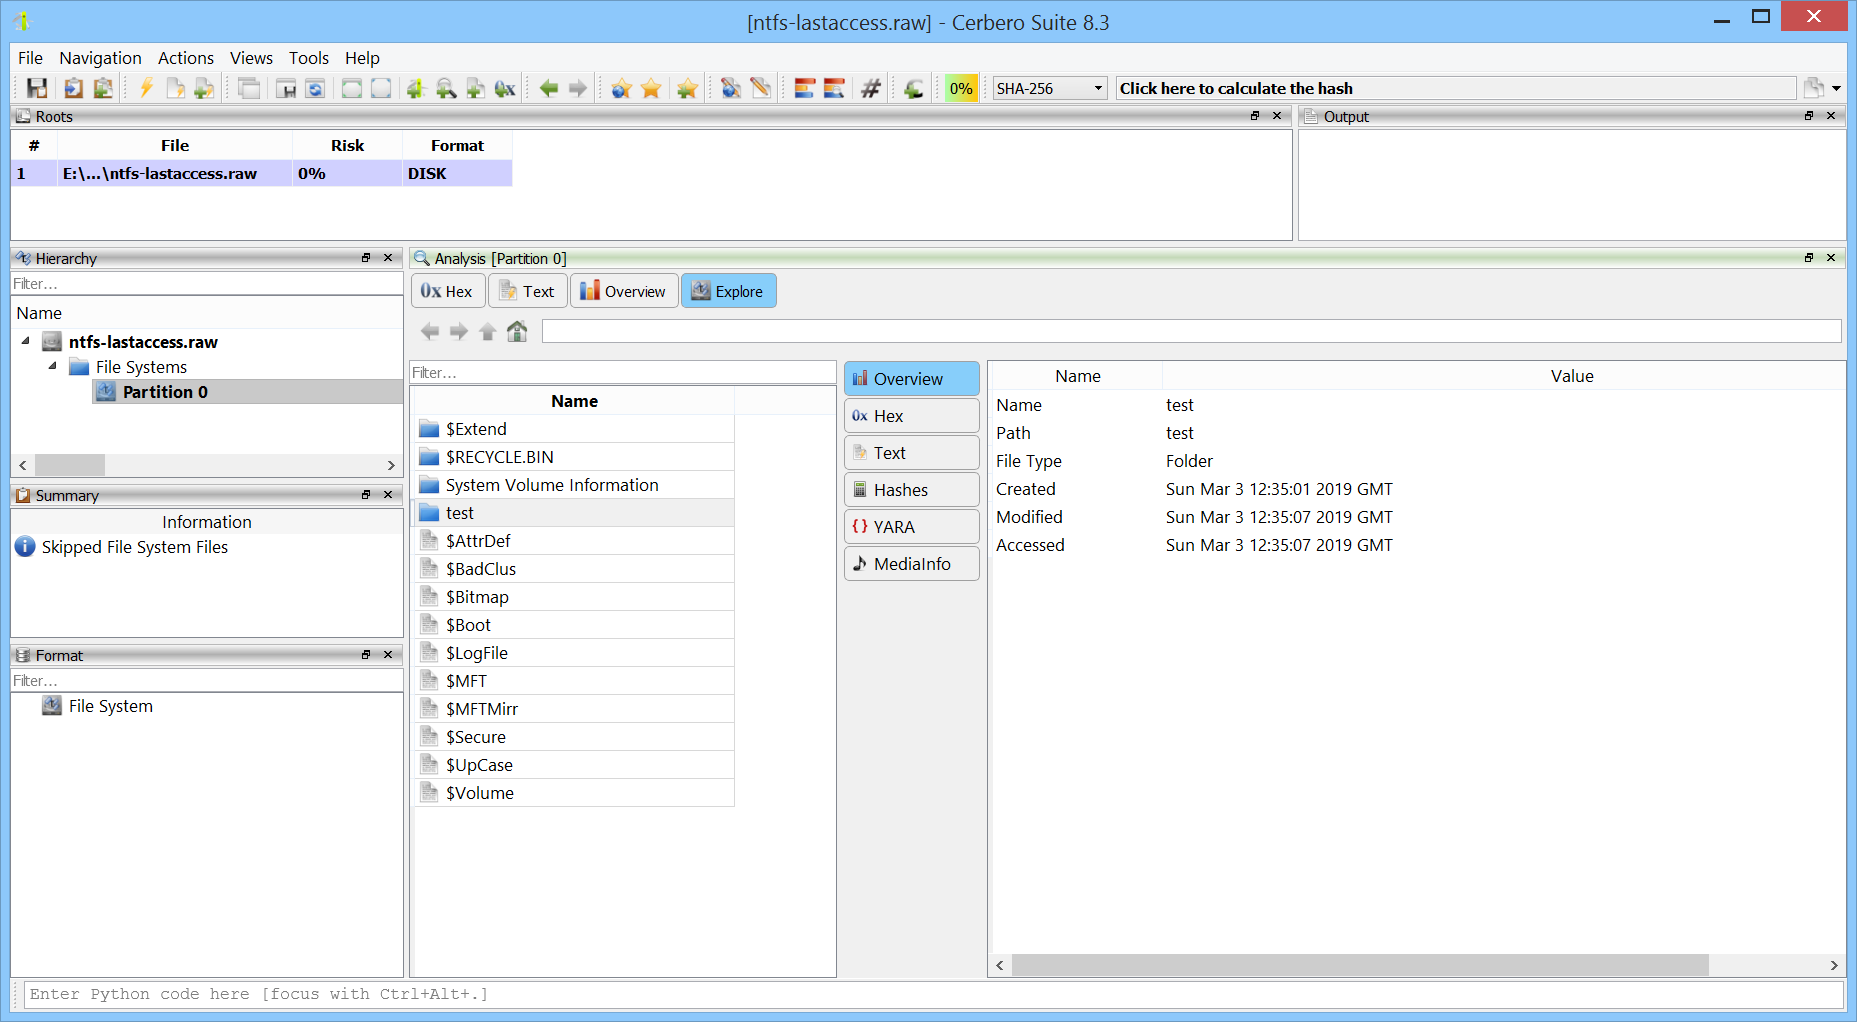Click the star with globe bookmark icon
The height and width of the screenshot is (1022, 1857).
coord(621,88)
